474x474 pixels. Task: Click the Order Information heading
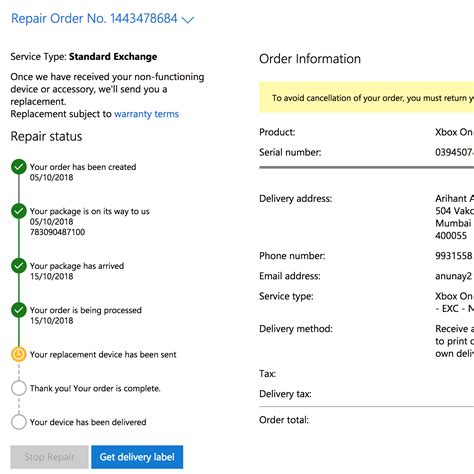point(310,59)
